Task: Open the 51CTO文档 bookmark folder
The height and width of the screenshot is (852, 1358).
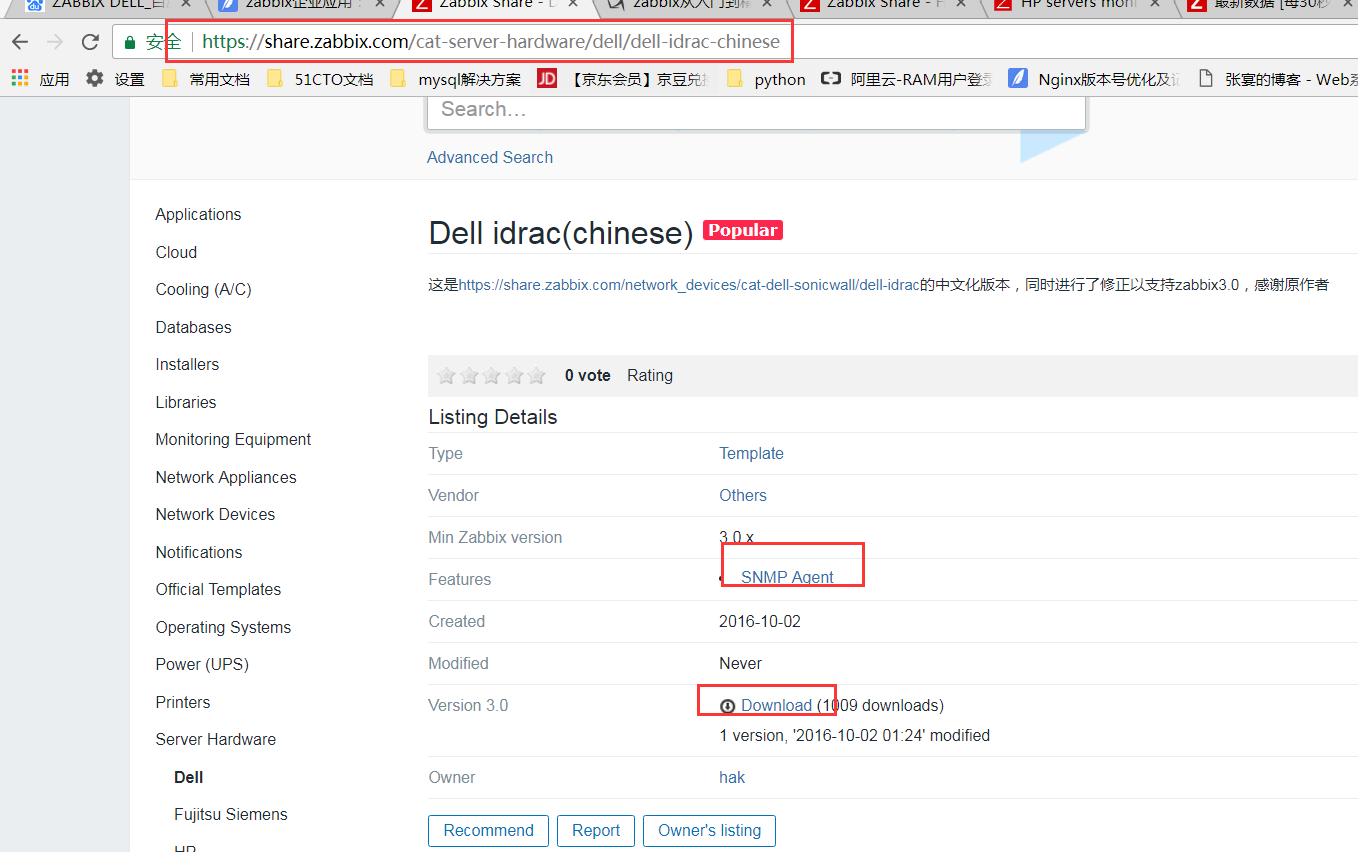Action: tap(320, 79)
